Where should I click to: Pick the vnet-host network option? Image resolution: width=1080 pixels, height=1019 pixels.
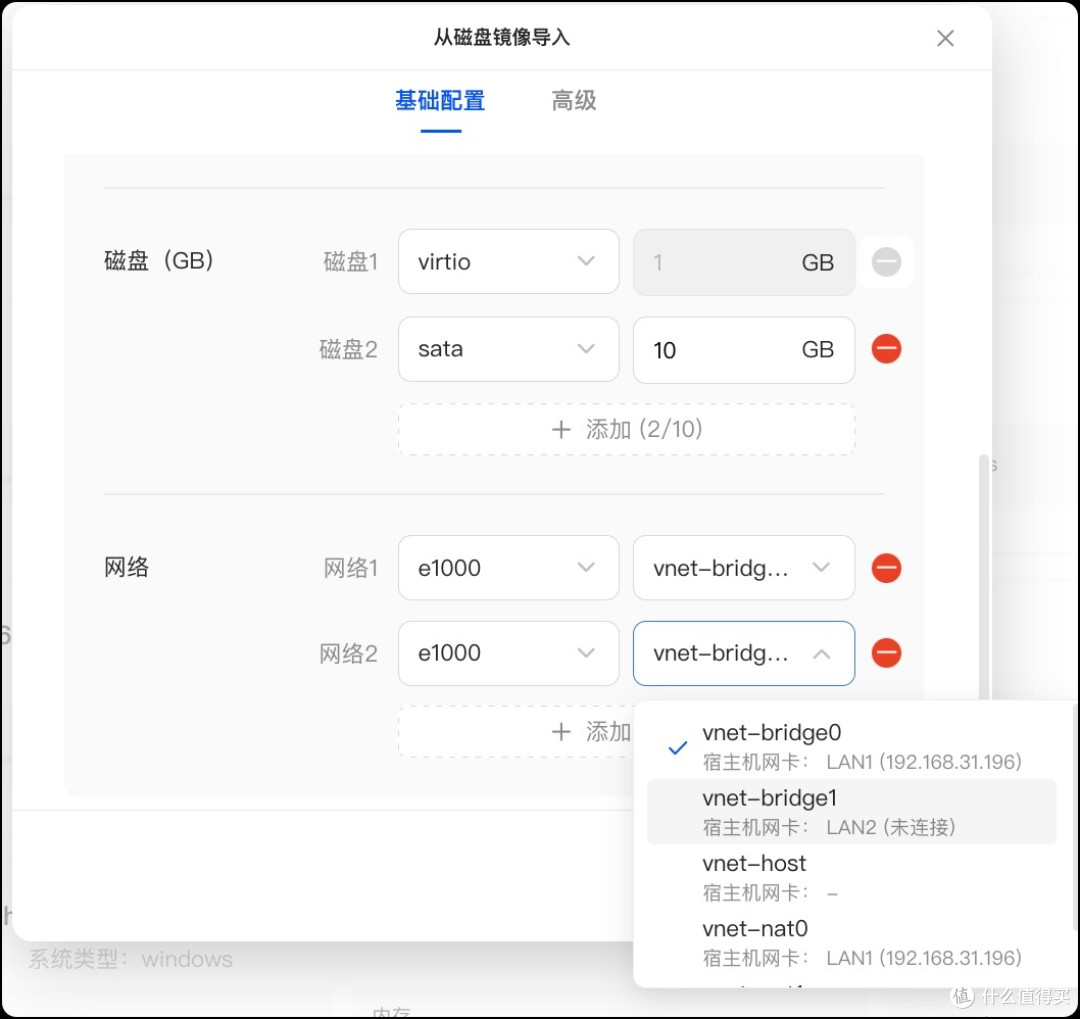tap(851, 877)
